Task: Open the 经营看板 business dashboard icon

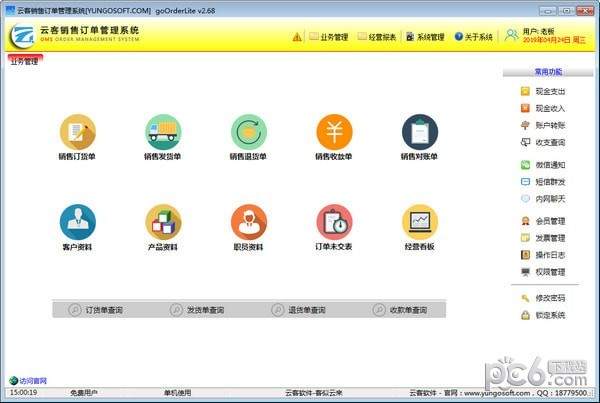Action: click(420, 222)
